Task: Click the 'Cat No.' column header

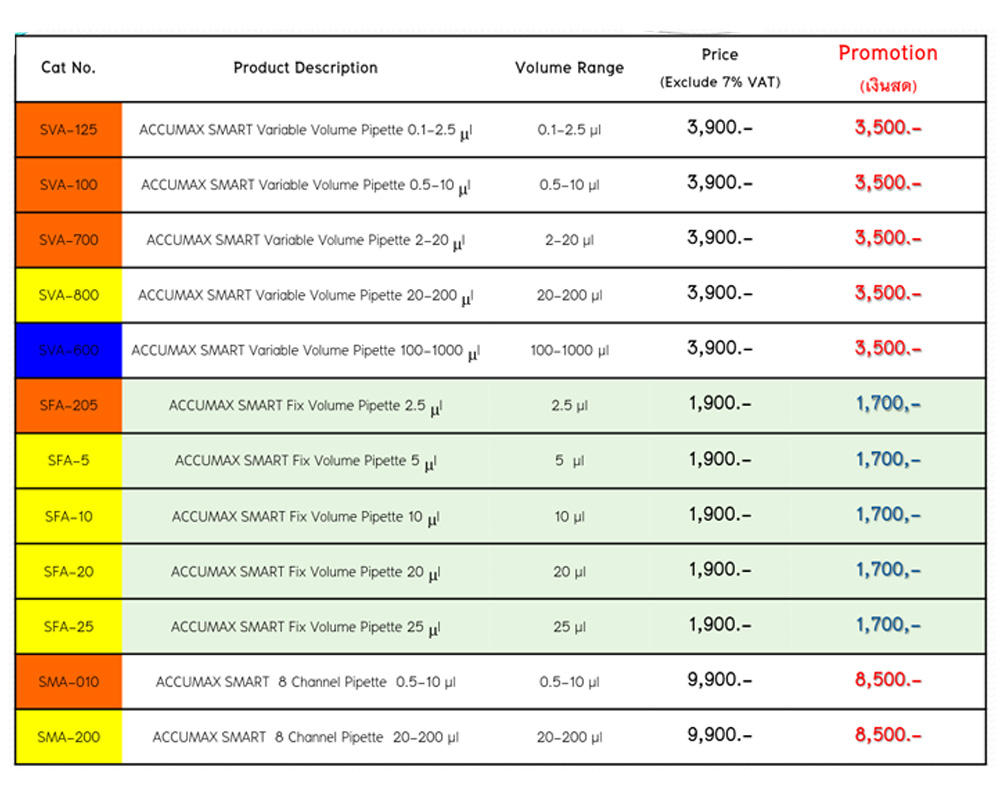Action: click(x=68, y=68)
